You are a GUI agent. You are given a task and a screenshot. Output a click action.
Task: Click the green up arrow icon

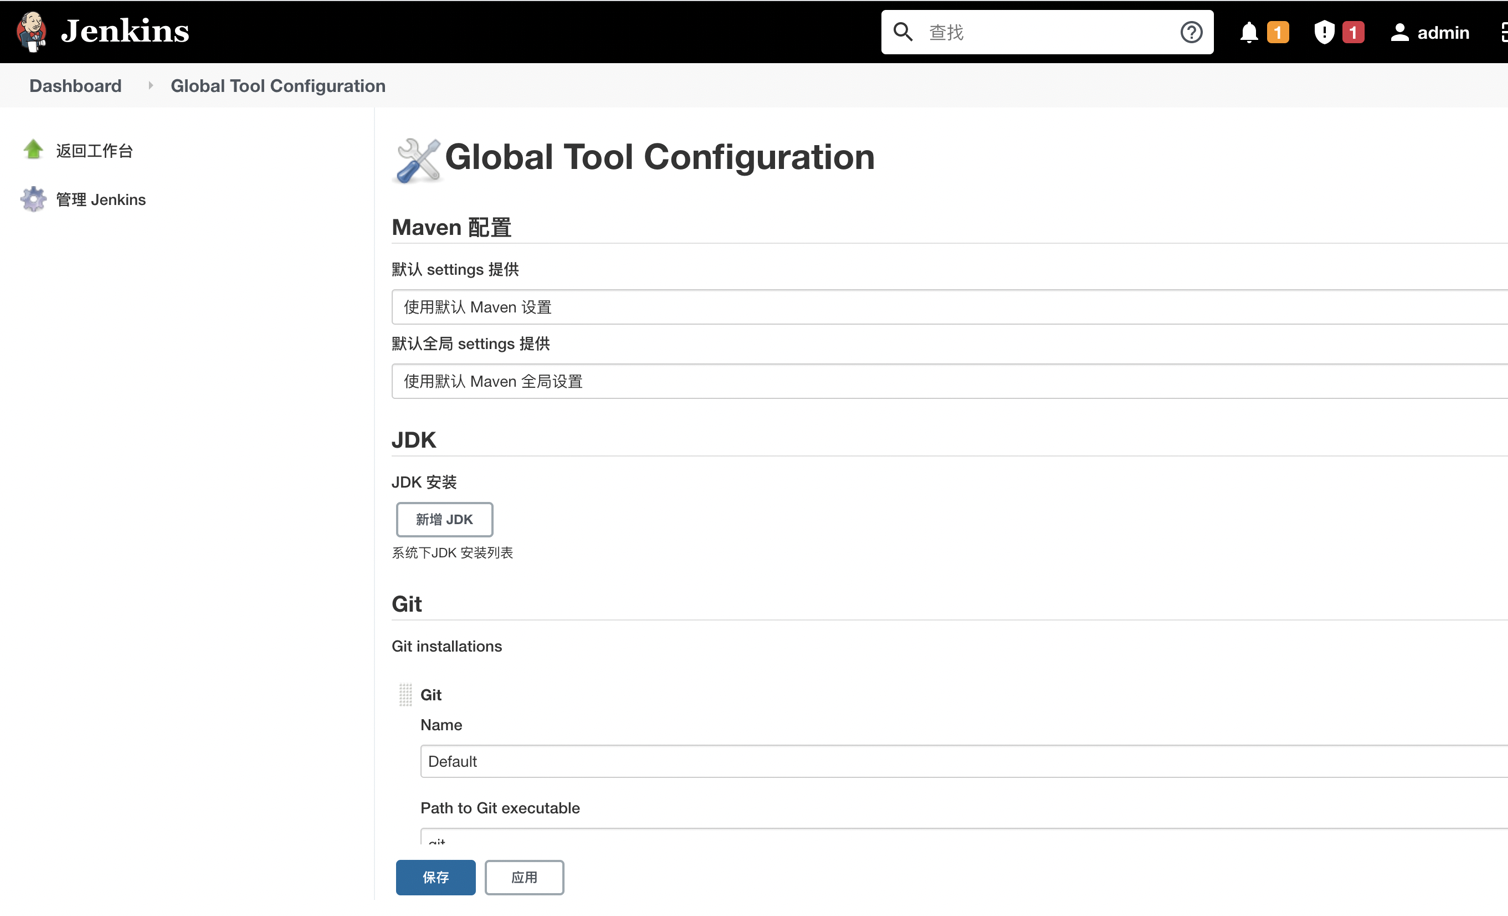pyautogui.click(x=34, y=150)
